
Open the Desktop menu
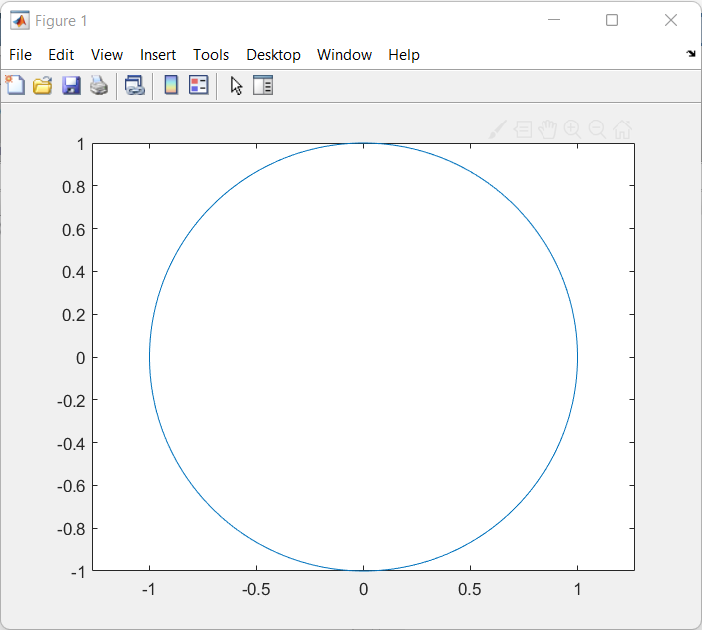pyautogui.click(x=273, y=55)
